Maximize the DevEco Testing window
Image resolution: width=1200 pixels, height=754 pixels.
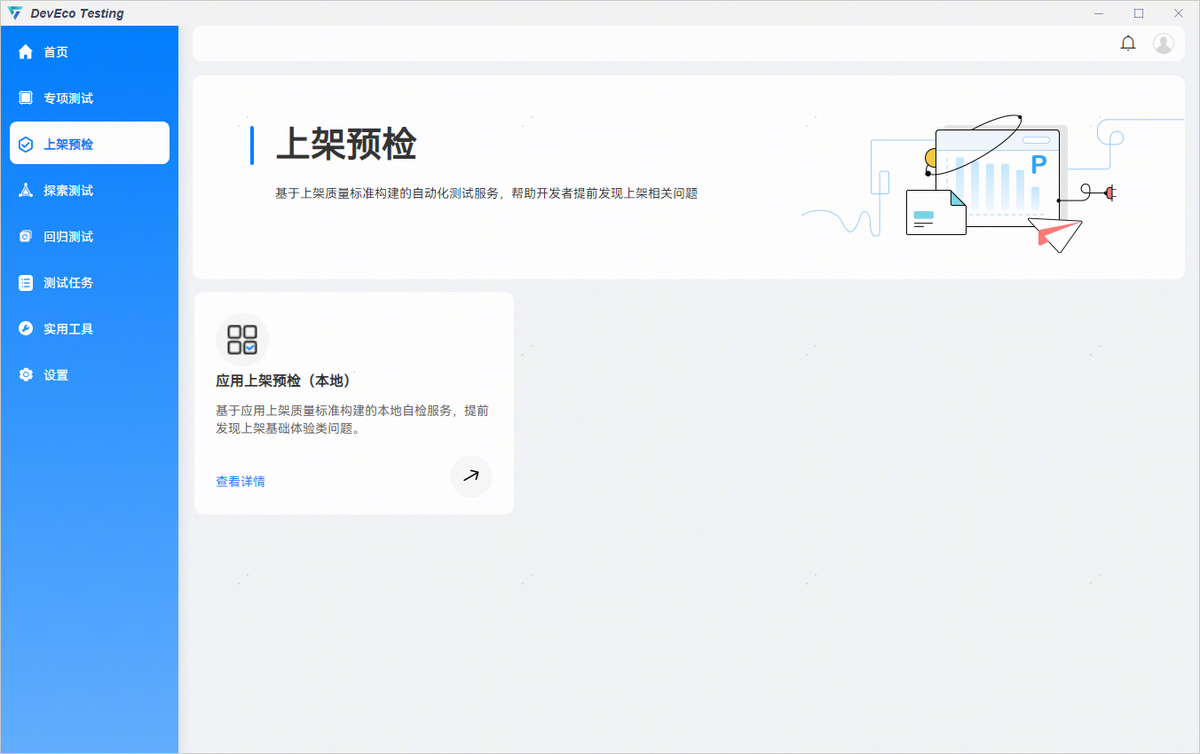coord(1138,13)
